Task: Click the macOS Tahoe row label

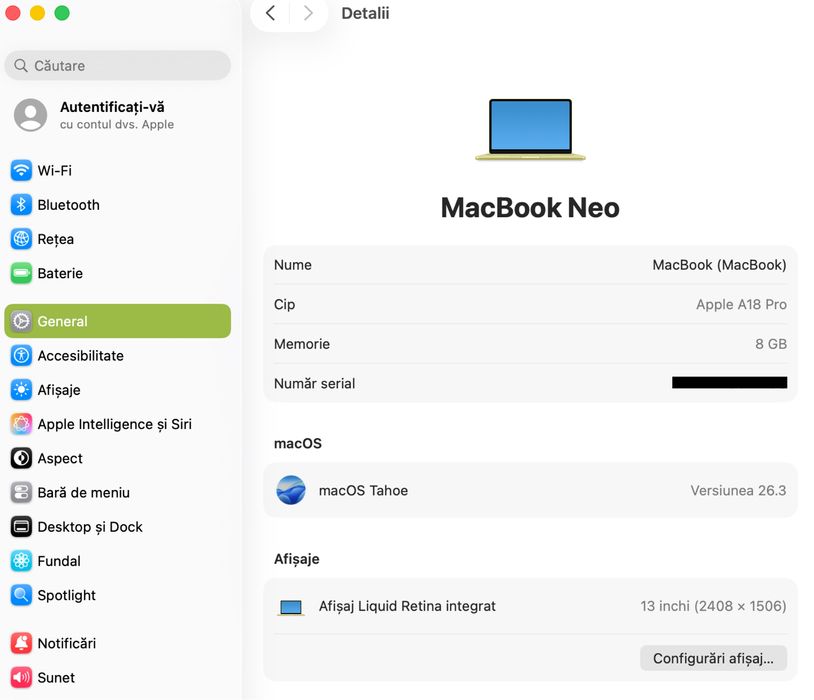Action: 363,490
